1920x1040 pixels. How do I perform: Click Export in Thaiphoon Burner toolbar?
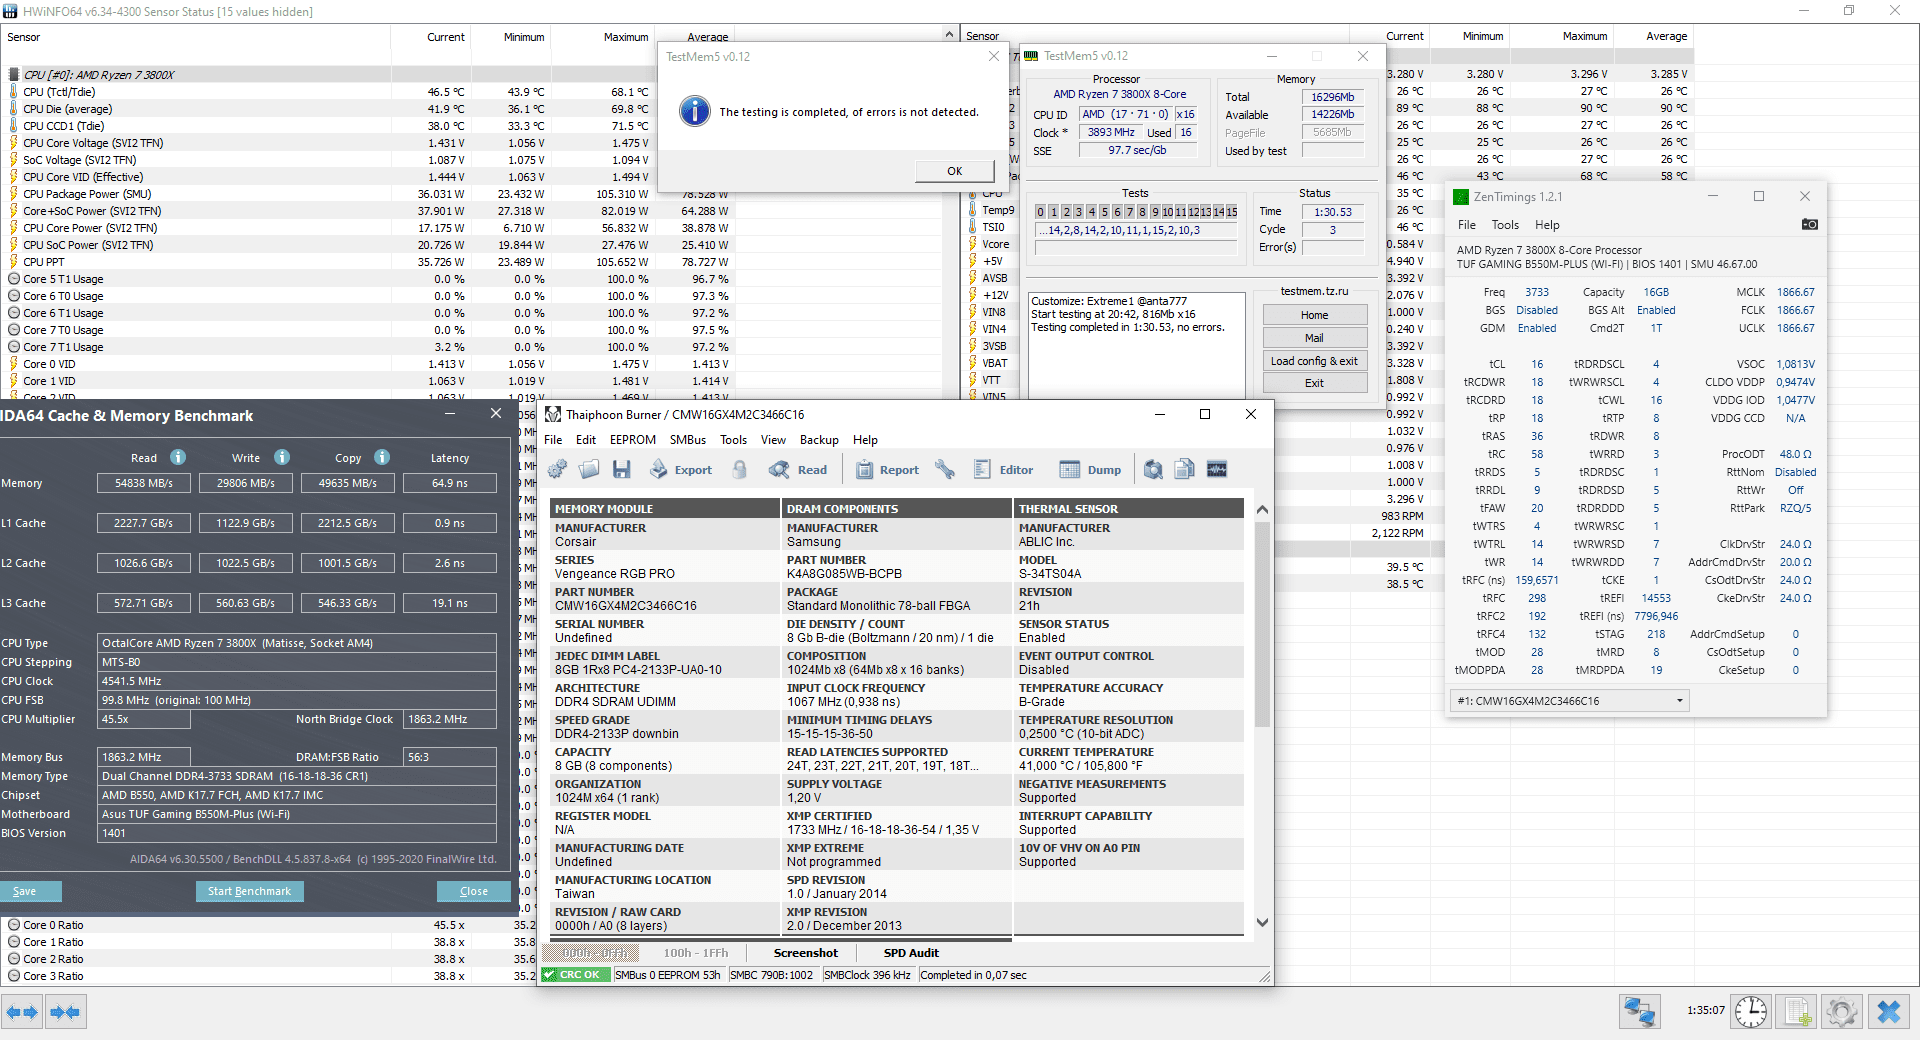(x=681, y=469)
